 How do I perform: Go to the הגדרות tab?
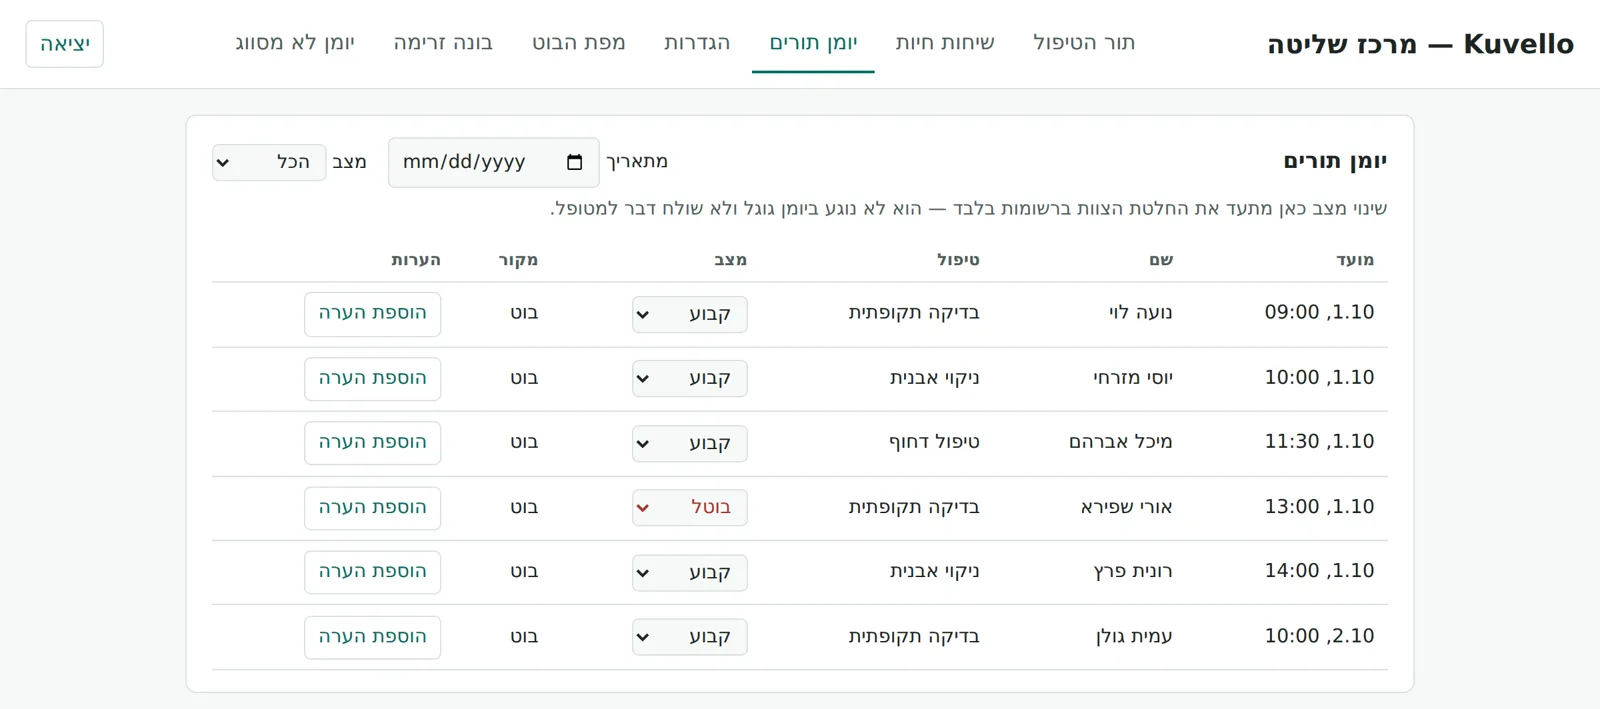[697, 43]
